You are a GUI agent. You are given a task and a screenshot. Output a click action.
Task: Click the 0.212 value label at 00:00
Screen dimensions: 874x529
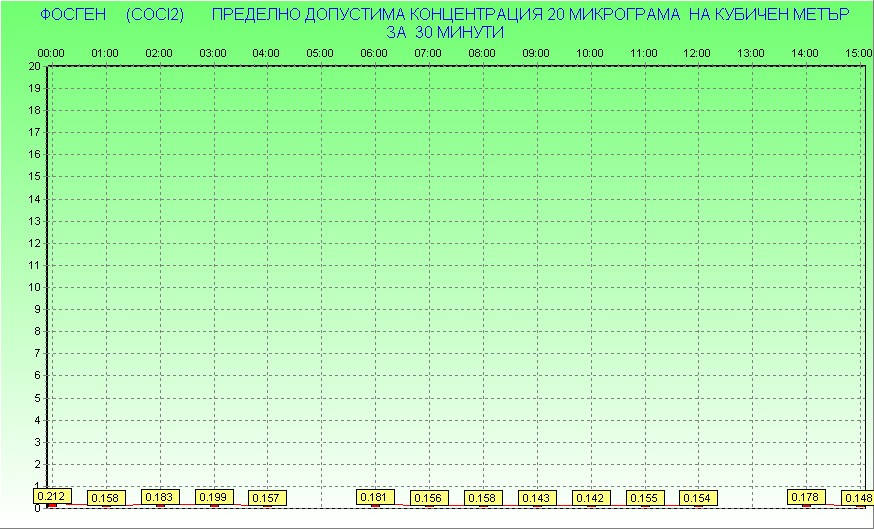click(x=52, y=496)
